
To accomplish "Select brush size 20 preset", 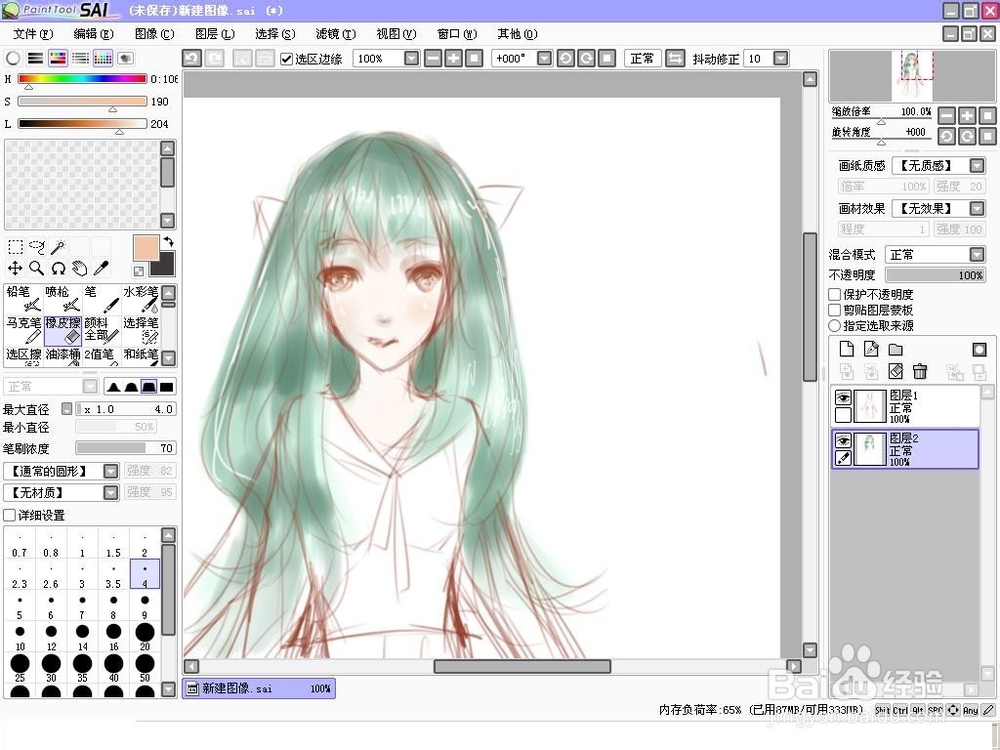I will [x=145, y=637].
